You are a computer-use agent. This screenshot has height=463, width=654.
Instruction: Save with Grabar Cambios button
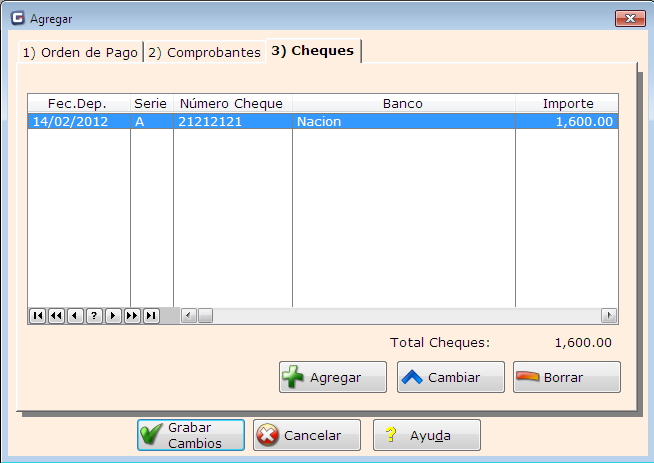[191, 435]
